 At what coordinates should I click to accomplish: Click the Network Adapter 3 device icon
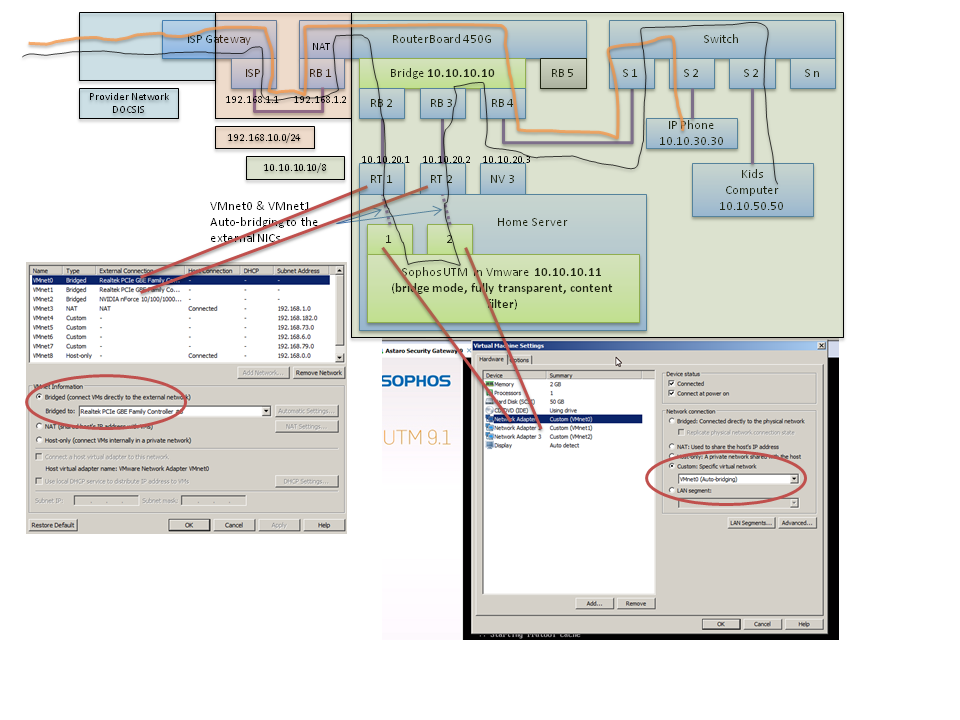pos(489,437)
